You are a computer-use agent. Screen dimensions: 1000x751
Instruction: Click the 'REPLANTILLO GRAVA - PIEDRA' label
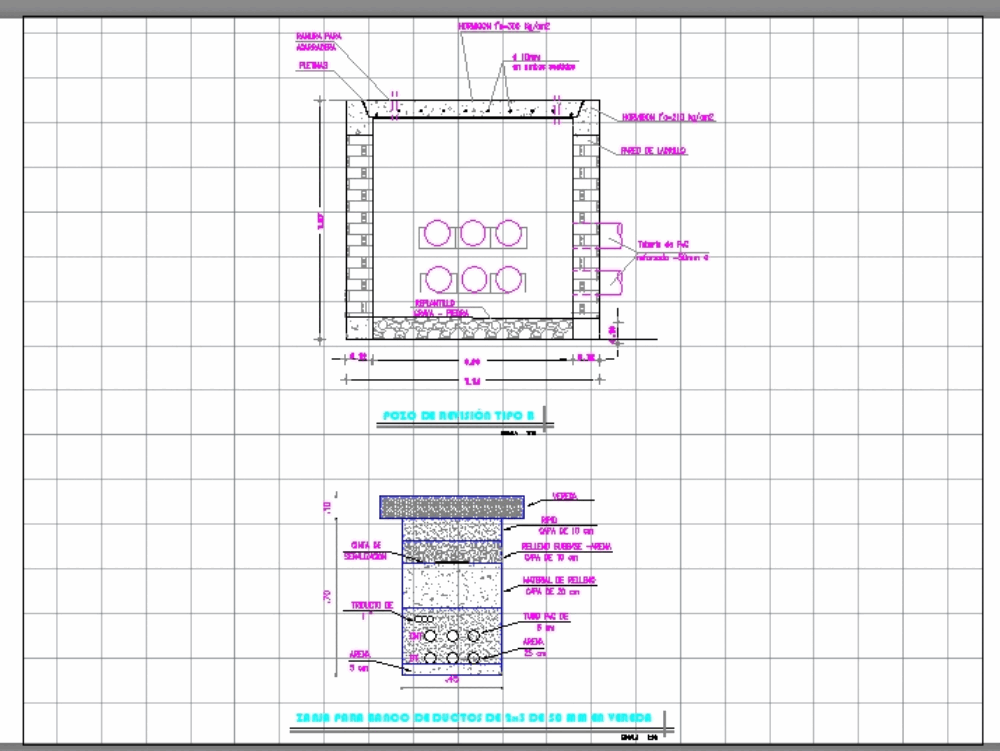click(441, 308)
